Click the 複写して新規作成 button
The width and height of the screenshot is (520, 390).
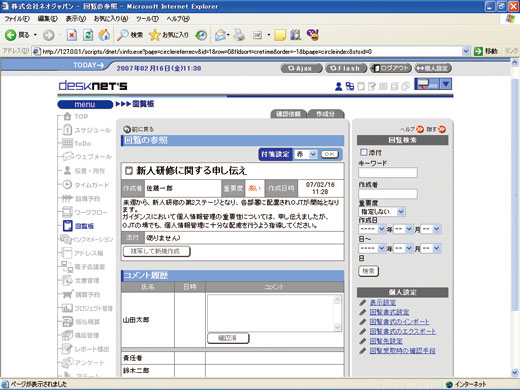(156, 251)
